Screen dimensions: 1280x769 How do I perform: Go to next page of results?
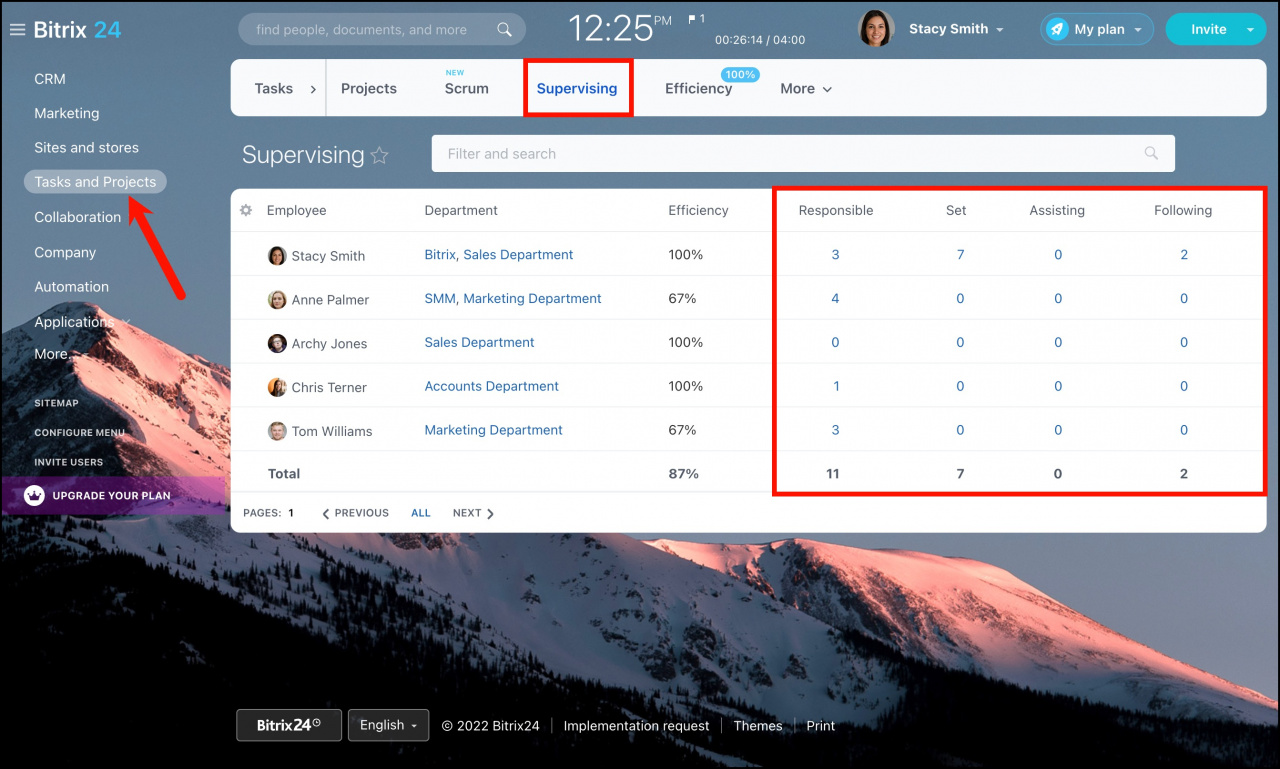pyautogui.click(x=474, y=513)
